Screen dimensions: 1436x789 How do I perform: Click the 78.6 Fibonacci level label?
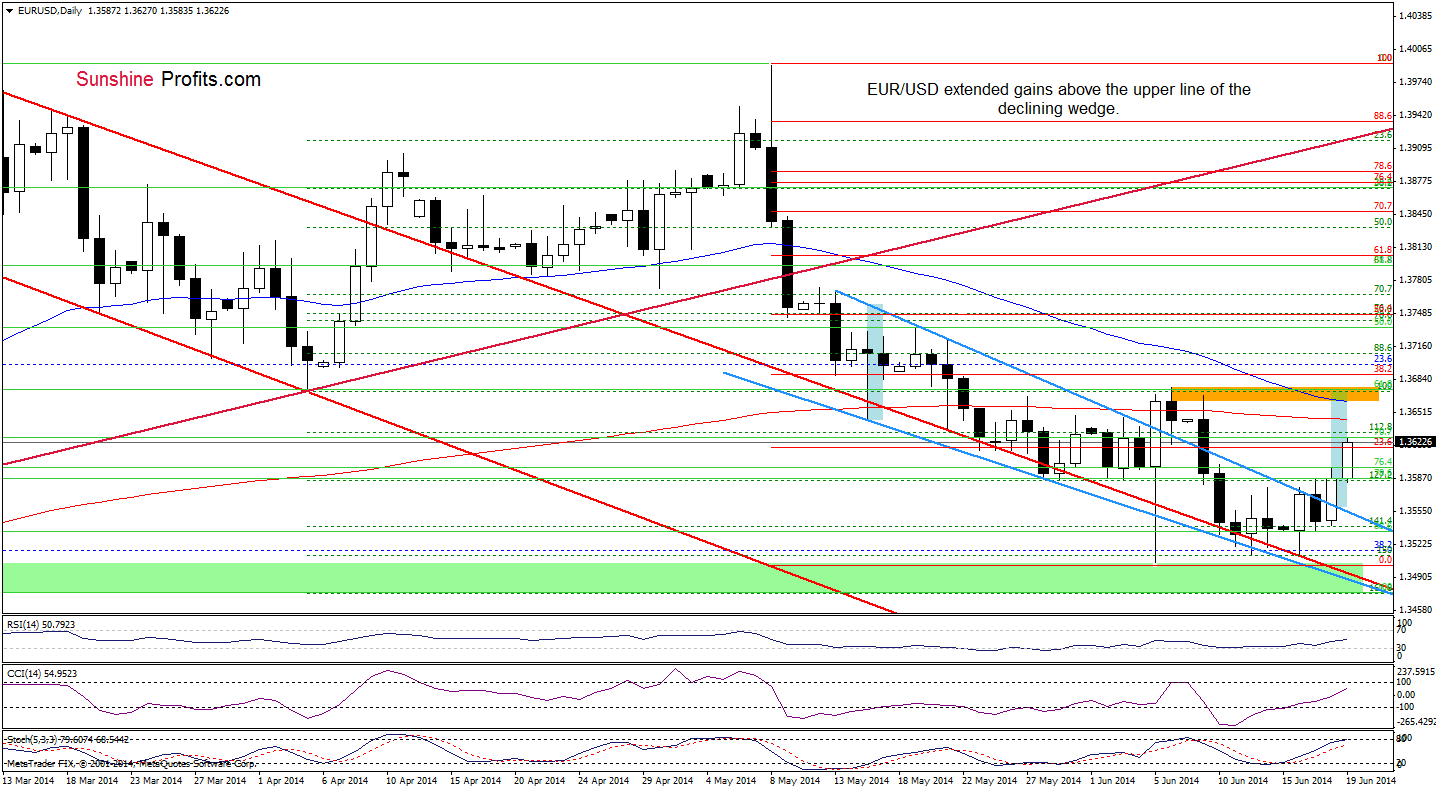[1383, 166]
